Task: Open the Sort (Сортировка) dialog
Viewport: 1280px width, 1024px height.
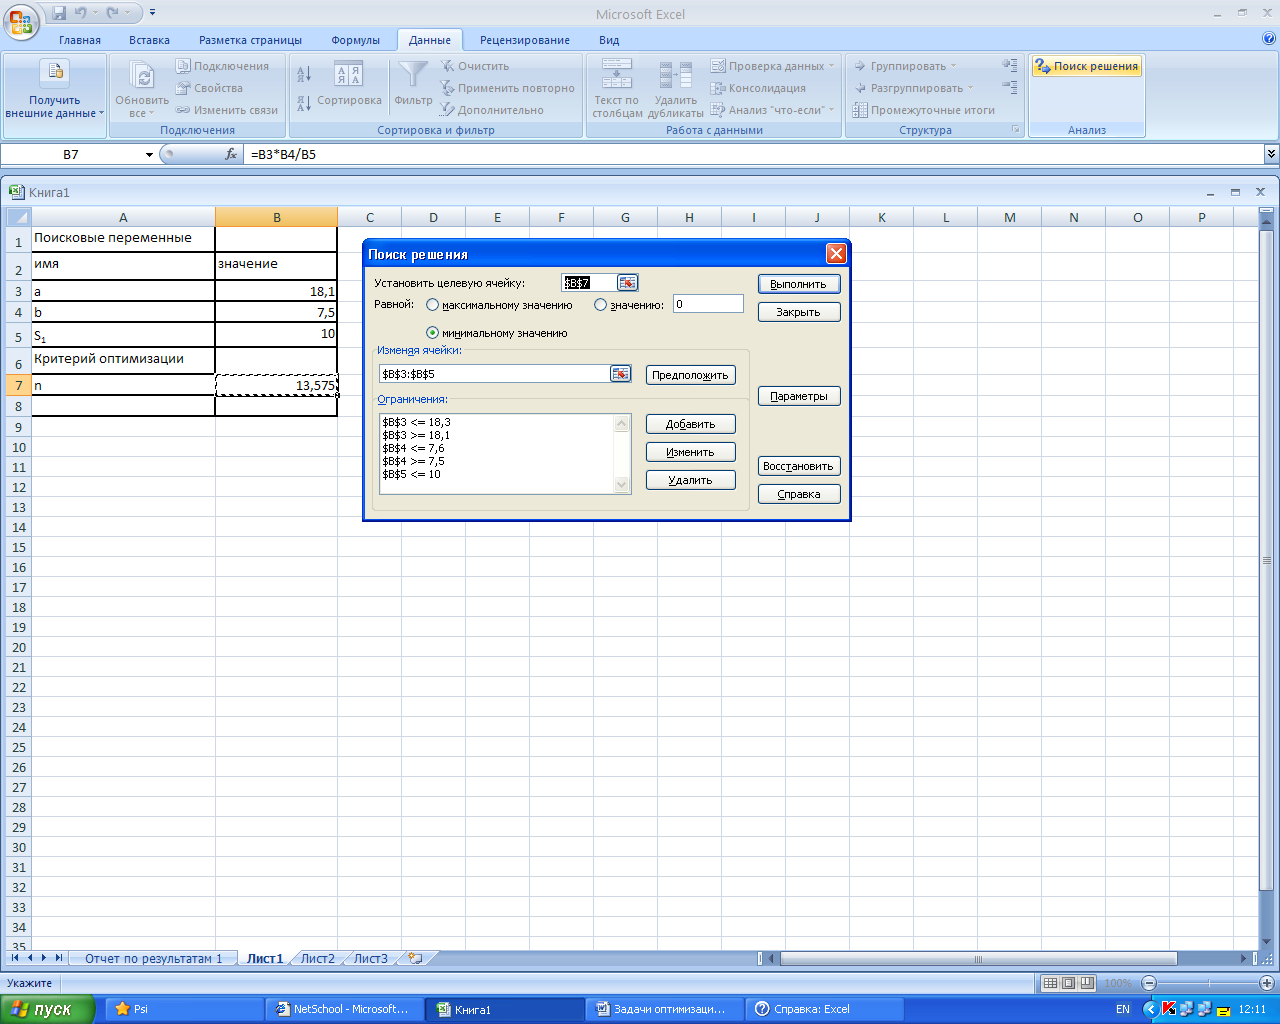Action: pyautogui.click(x=348, y=86)
